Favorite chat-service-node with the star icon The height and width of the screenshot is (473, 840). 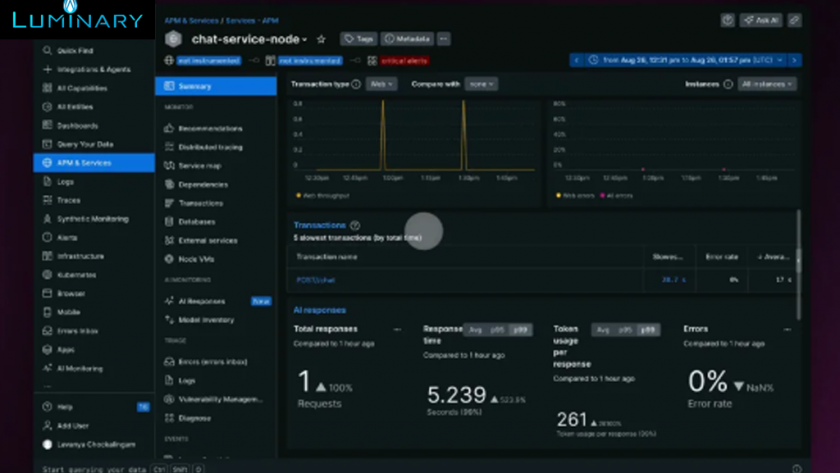coord(321,40)
